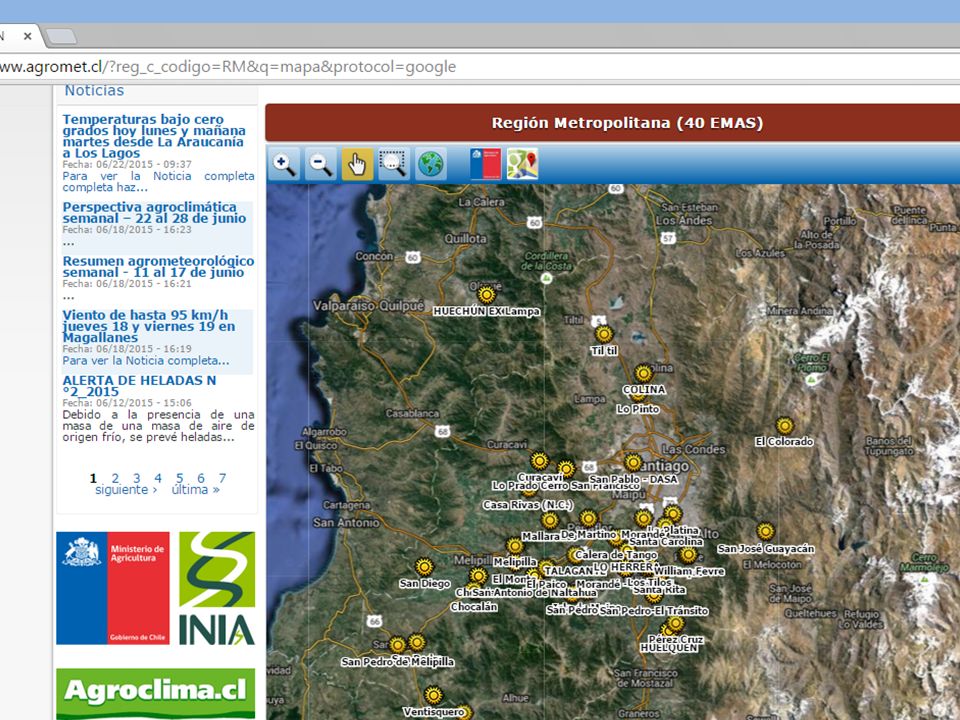Screen dimensions: 960x720
Task: Click the COLINA station marker
Action: point(643,373)
